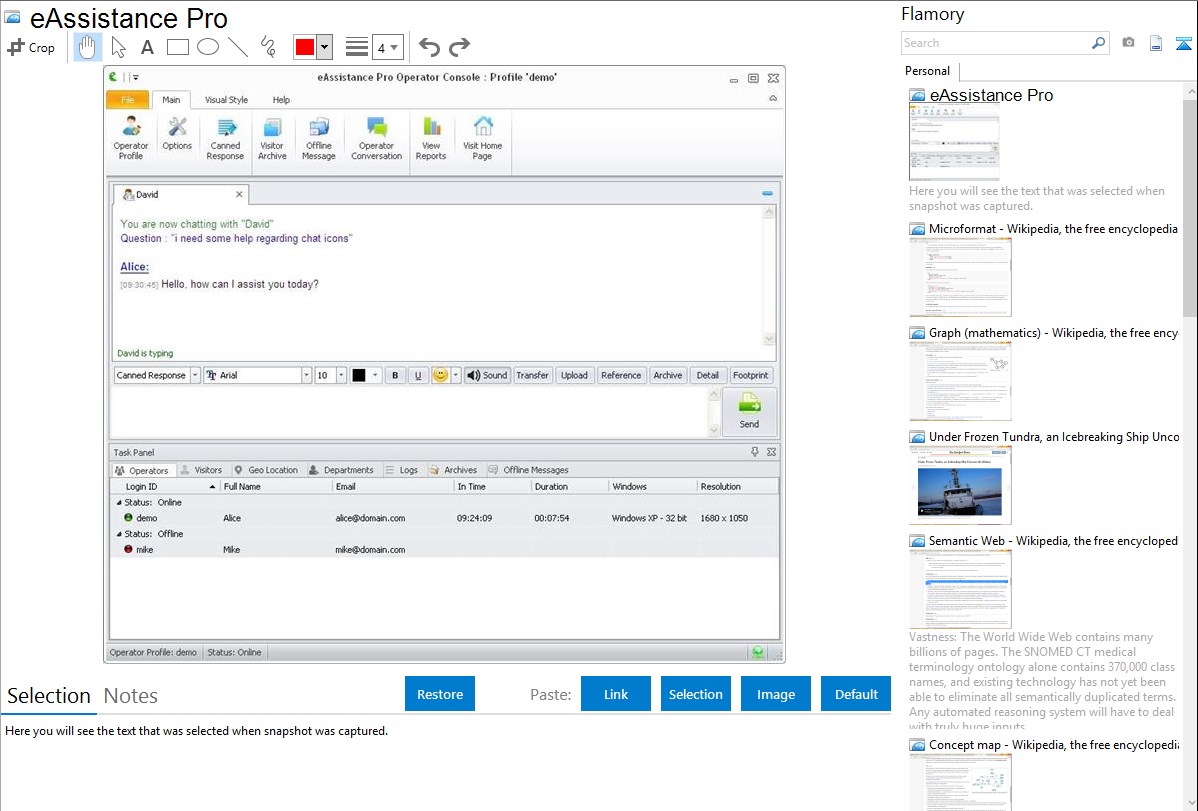The width and height of the screenshot is (1198, 811).
Task: Click the camera capture icon
Action: (1128, 43)
